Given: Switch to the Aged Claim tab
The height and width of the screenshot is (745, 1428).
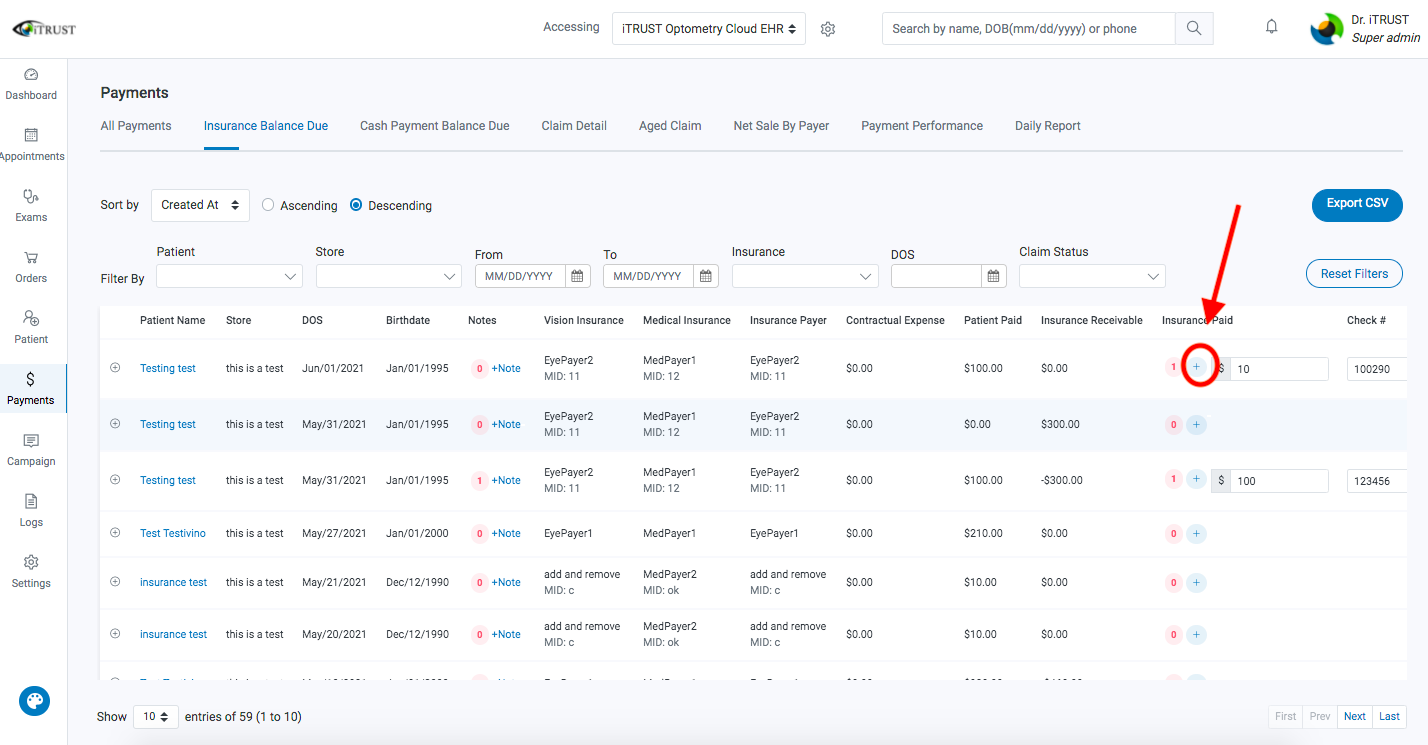Looking at the screenshot, I should pyautogui.click(x=670, y=125).
